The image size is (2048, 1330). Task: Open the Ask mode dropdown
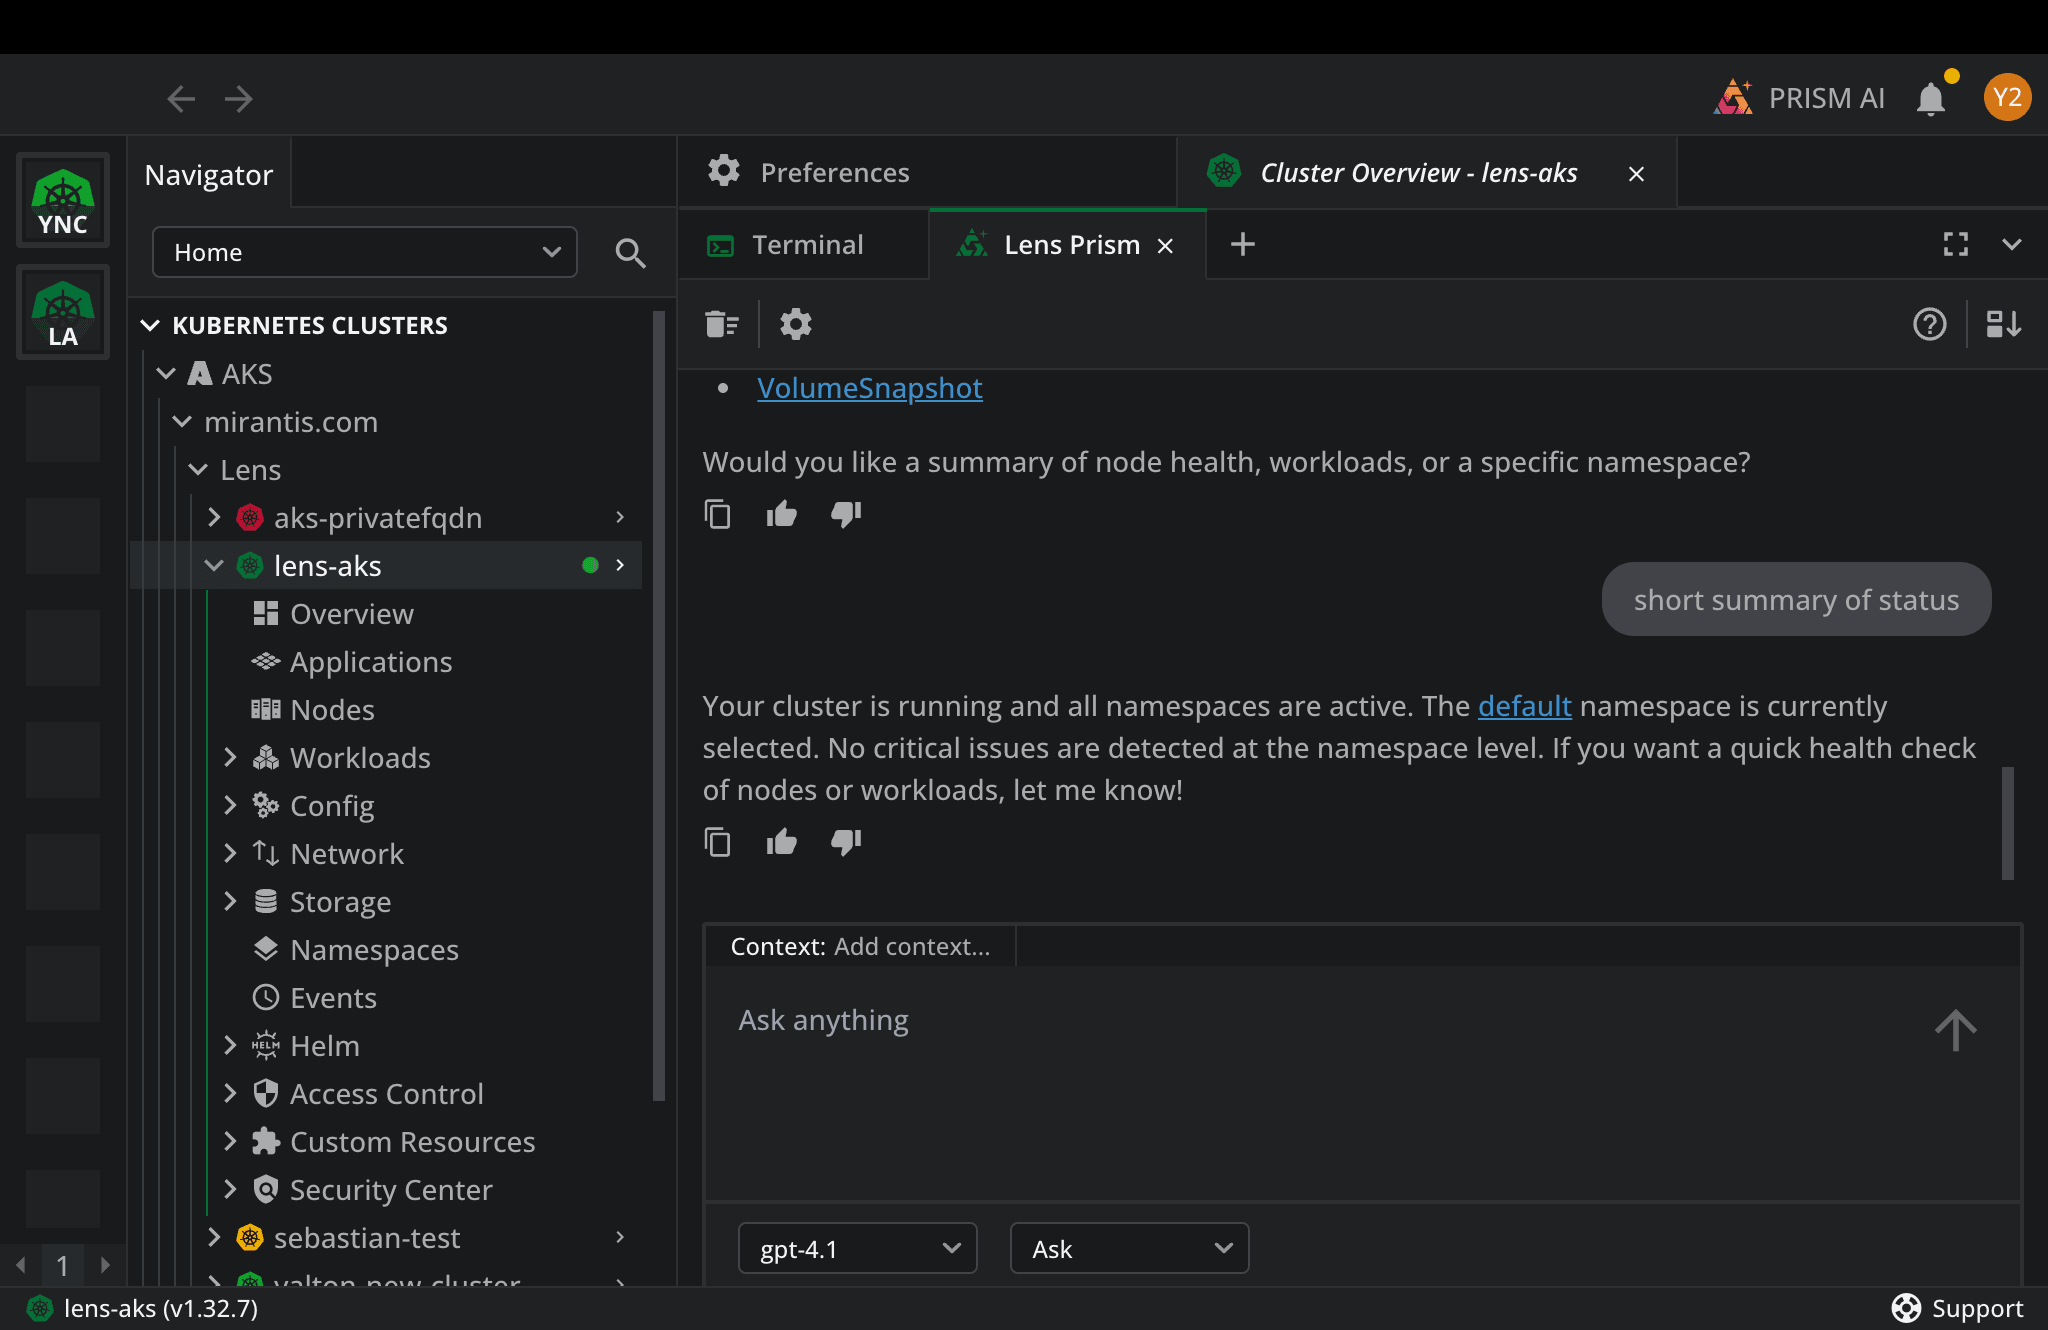[x=1129, y=1249]
